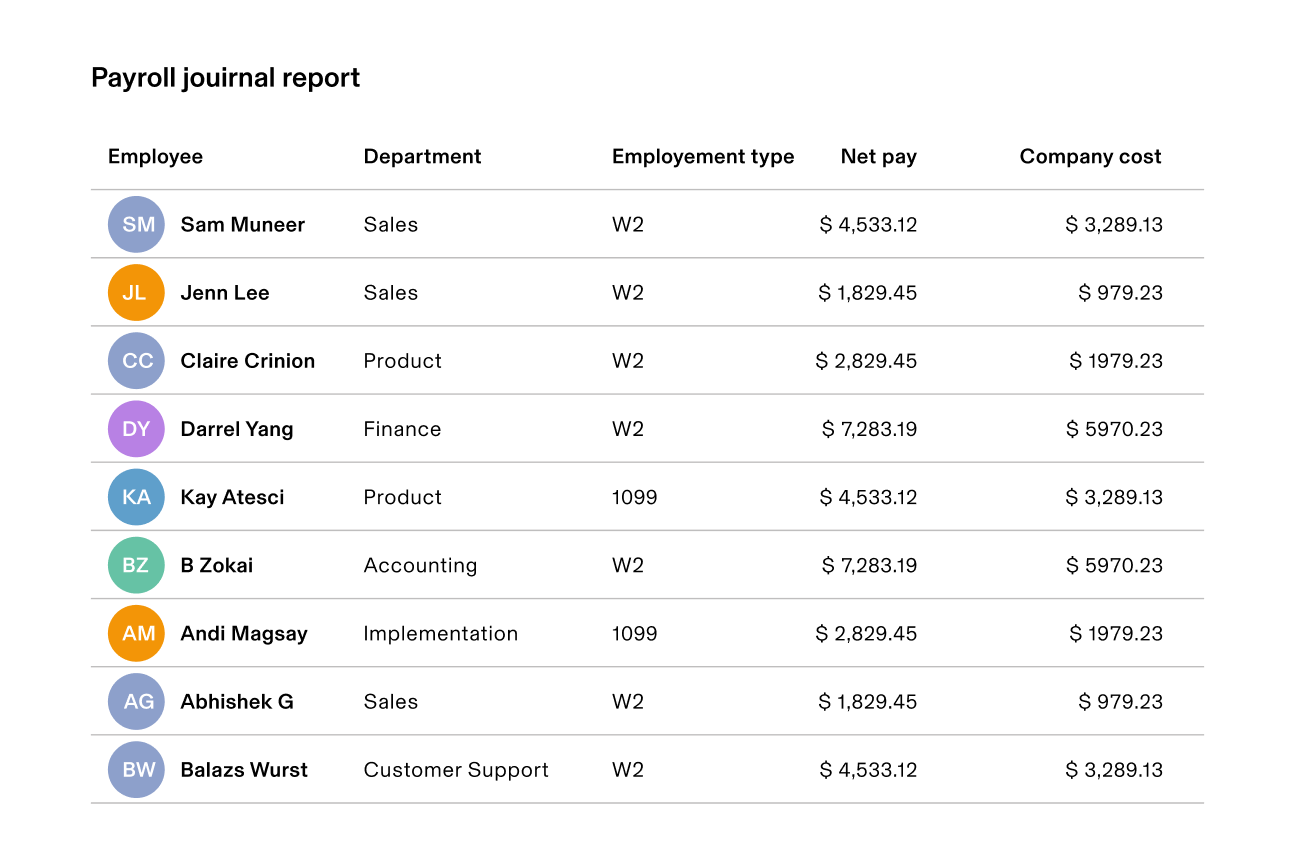
Task: Click the SM avatar for Sam Muneer
Action: tap(136, 224)
